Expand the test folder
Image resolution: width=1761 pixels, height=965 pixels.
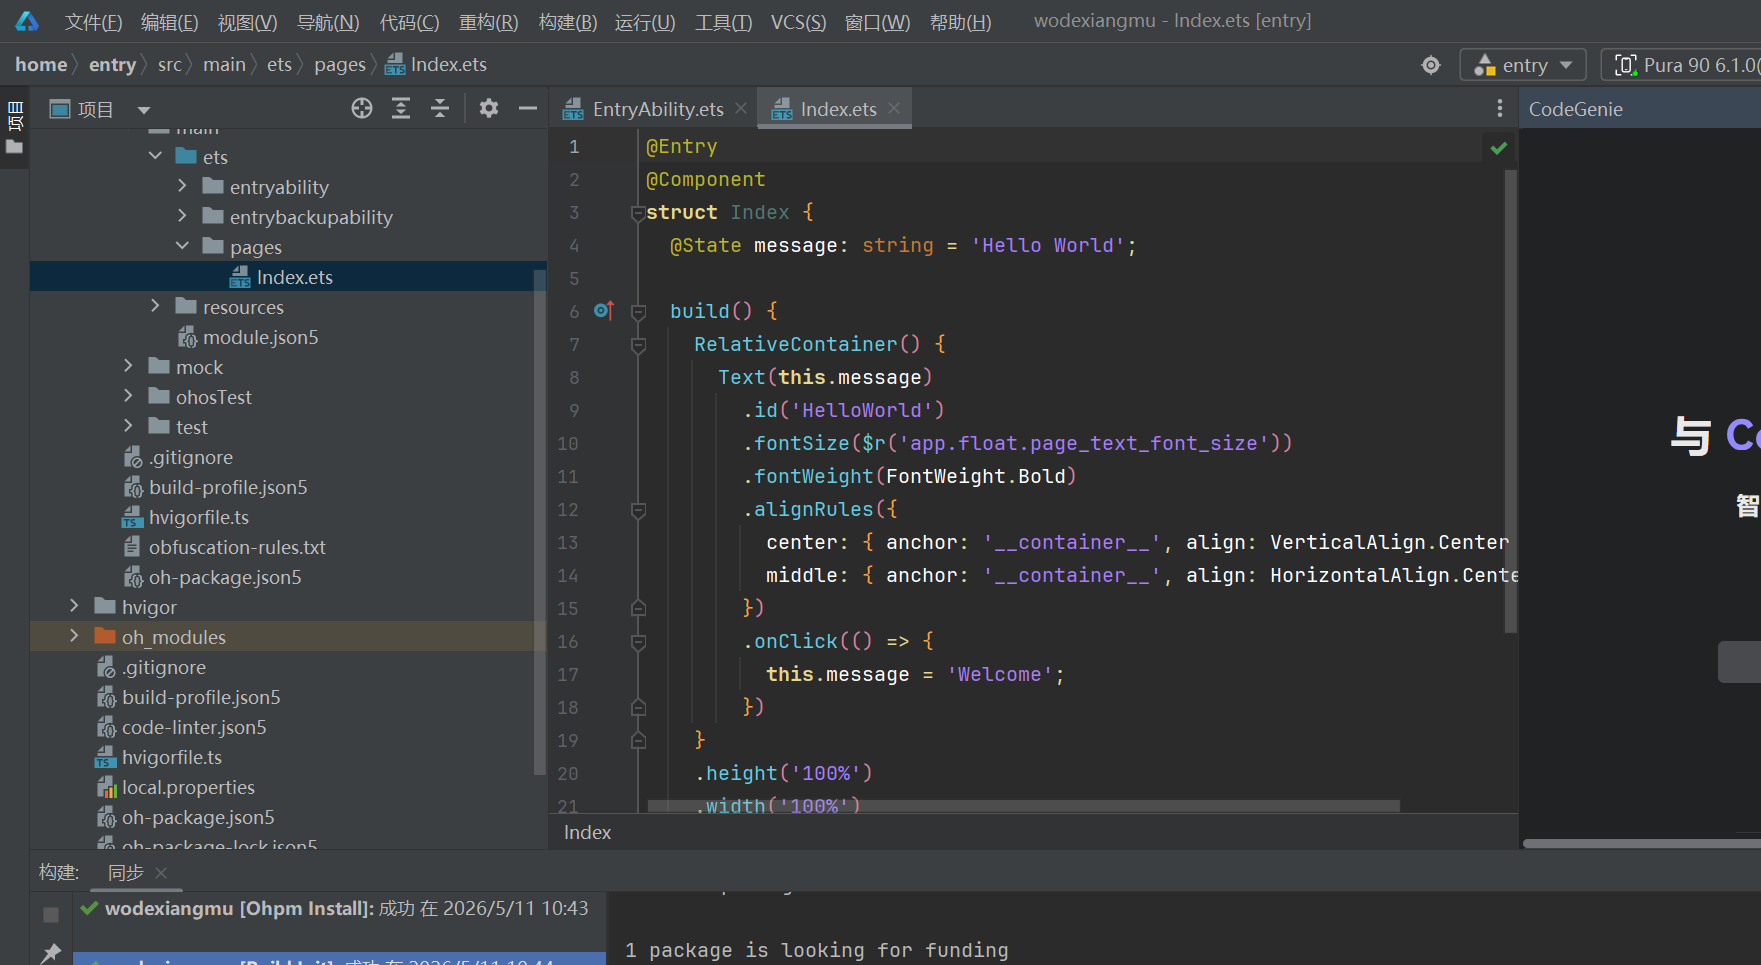(128, 426)
